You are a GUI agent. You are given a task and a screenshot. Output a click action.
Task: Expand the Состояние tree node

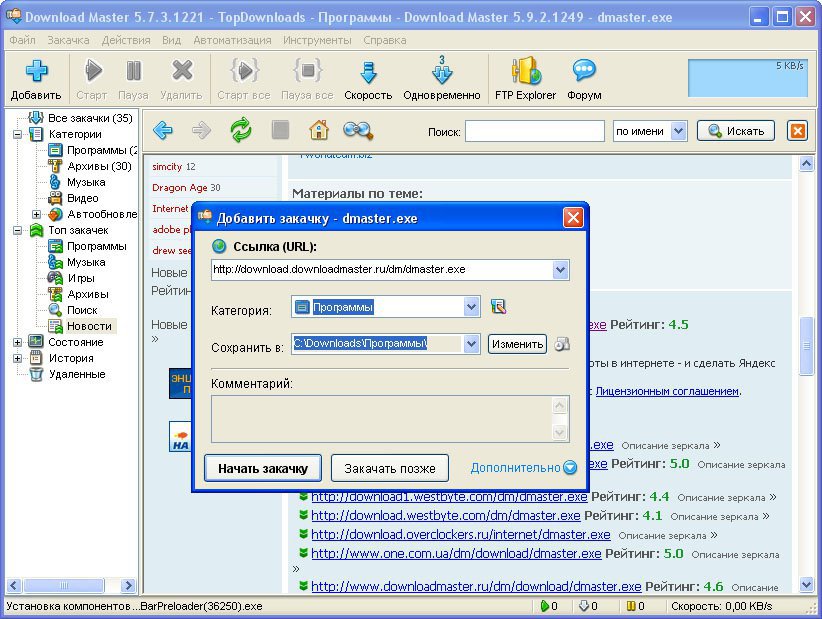[x=18, y=342]
